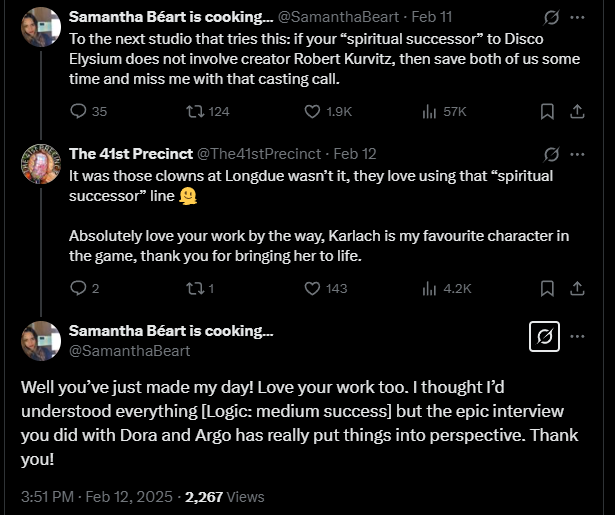
Task: Open the 3:51 PM Feb 12, 2025 timestamp
Action: pos(97,497)
